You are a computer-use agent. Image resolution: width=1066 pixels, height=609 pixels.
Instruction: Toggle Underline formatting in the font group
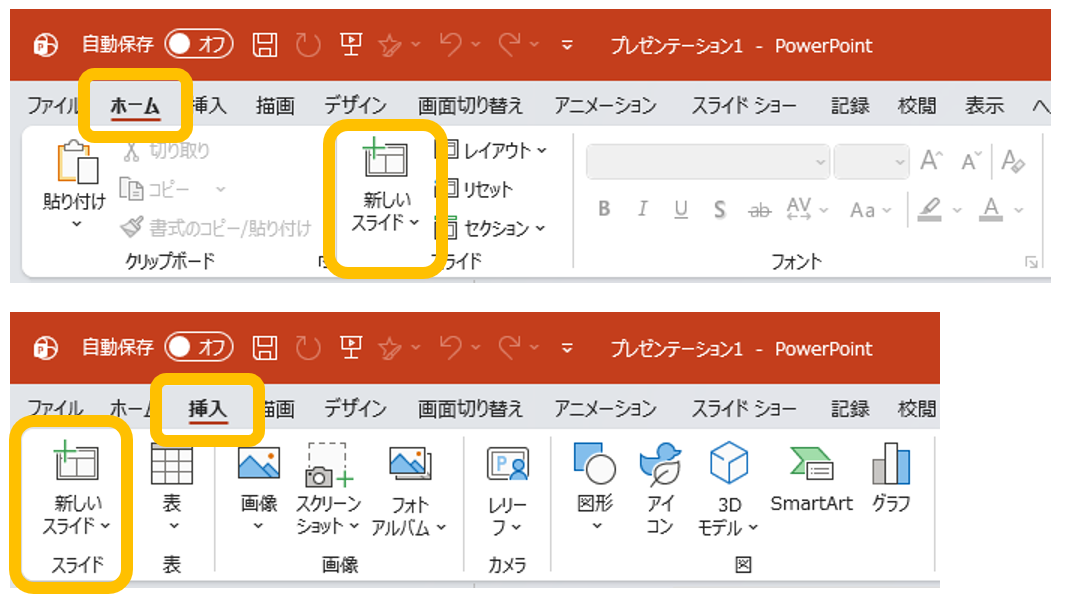pyautogui.click(x=681, y=209)
